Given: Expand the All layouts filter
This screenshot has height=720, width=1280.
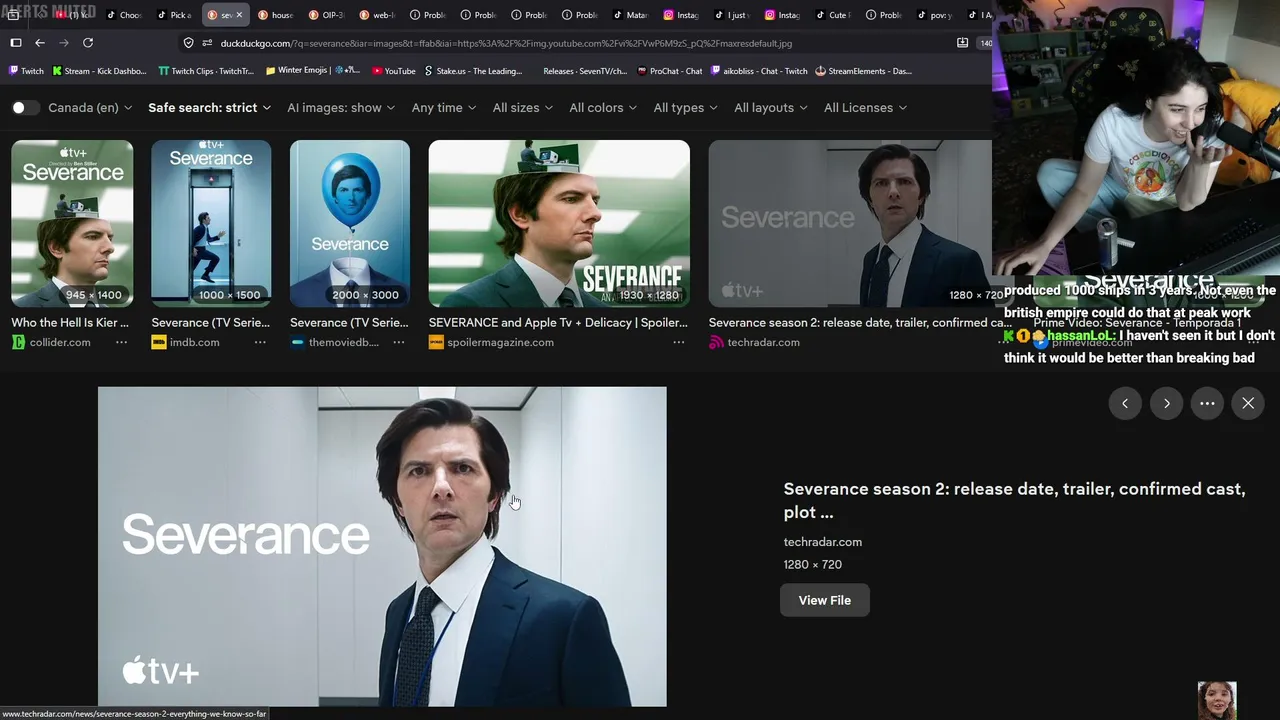Looking at the screenshot, I should click(771, 108).
